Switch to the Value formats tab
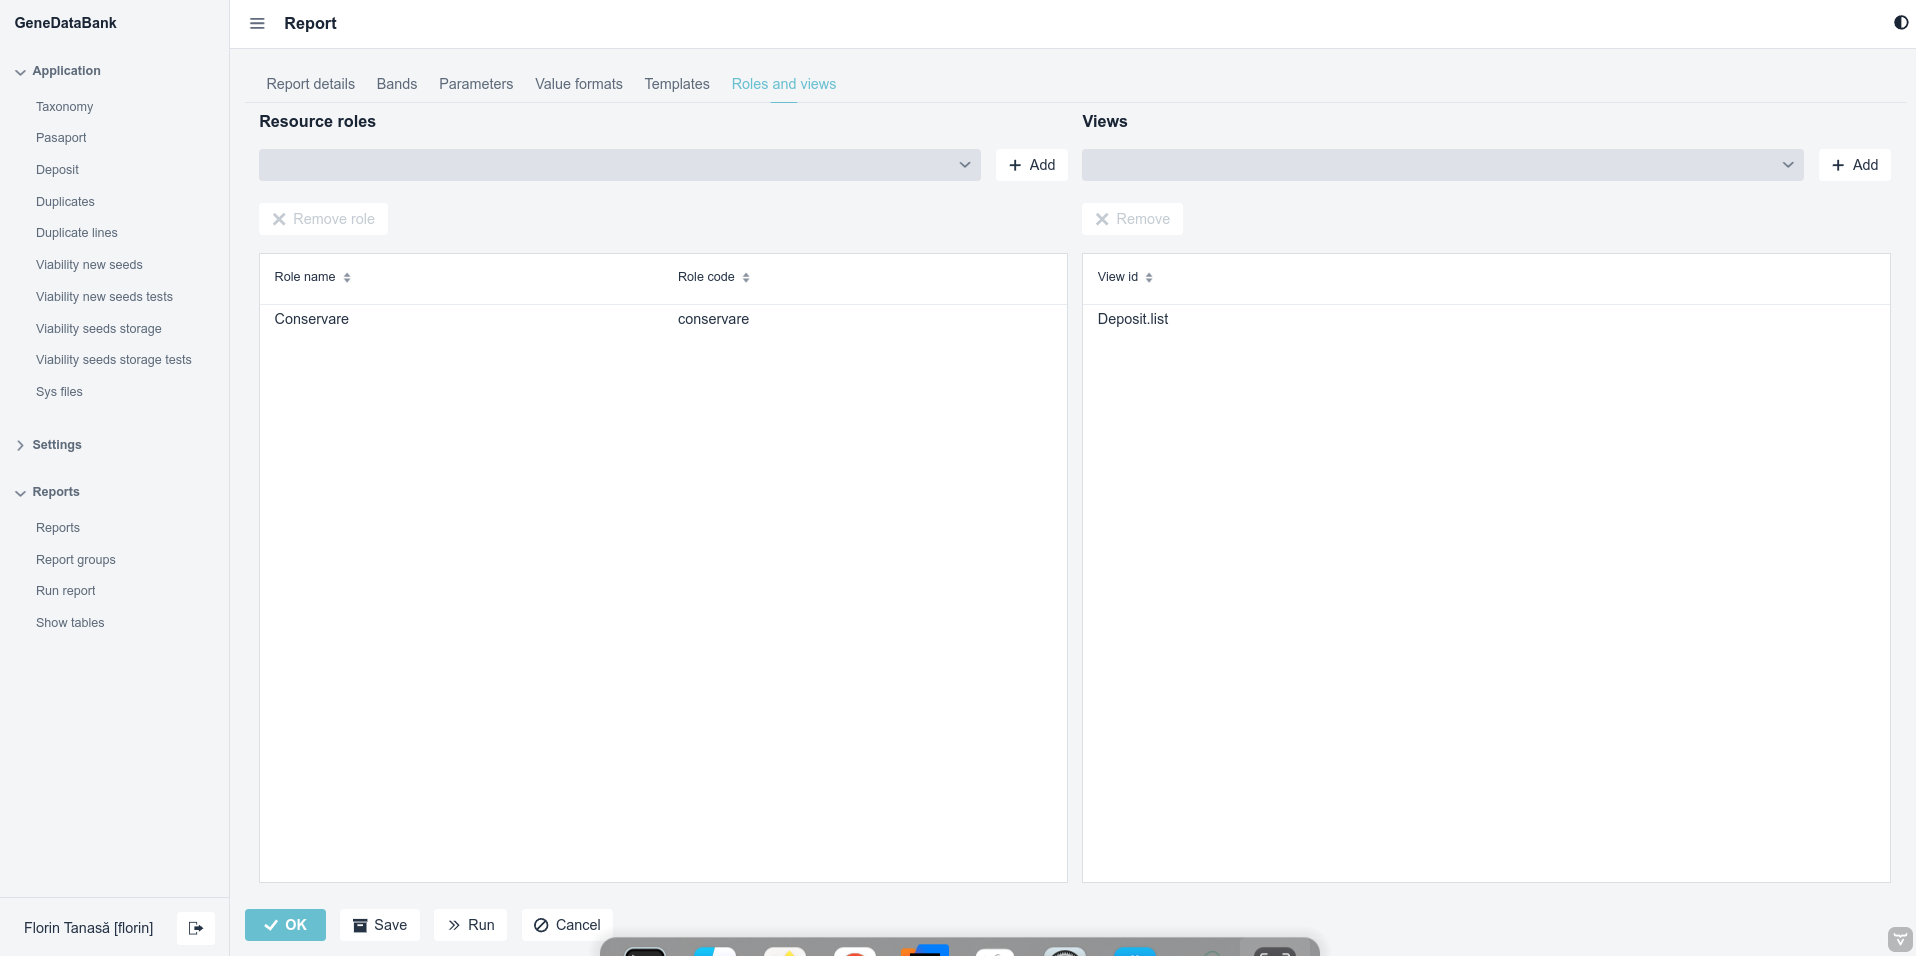Image resolution: width=1916 pixels, height=956 pixels. point(579,84)
